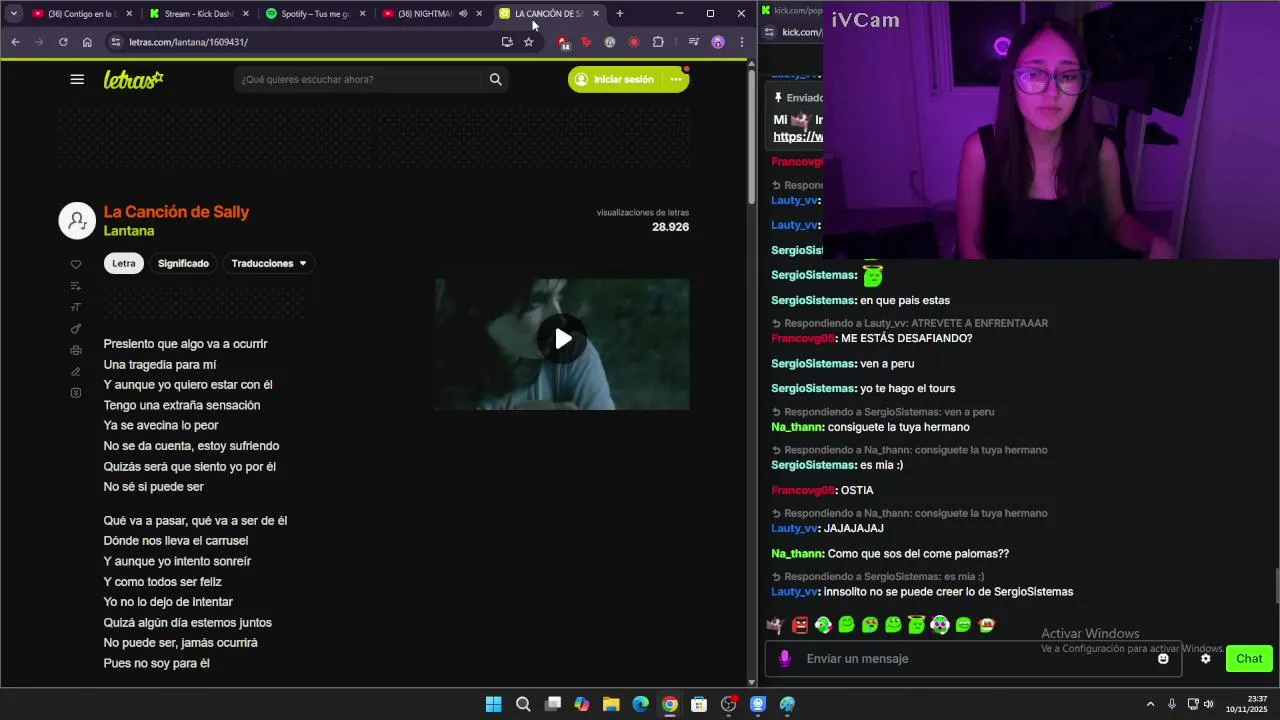Open the taskbar volume control
Image resolution: width=1280 pixels, height=720 pixels.
click(x=1208, y=704)
